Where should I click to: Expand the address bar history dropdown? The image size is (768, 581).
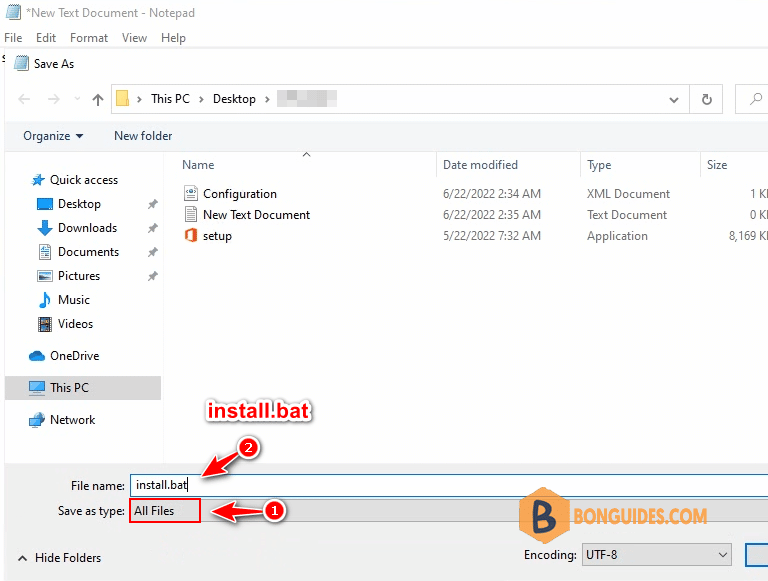pos(674,100)
